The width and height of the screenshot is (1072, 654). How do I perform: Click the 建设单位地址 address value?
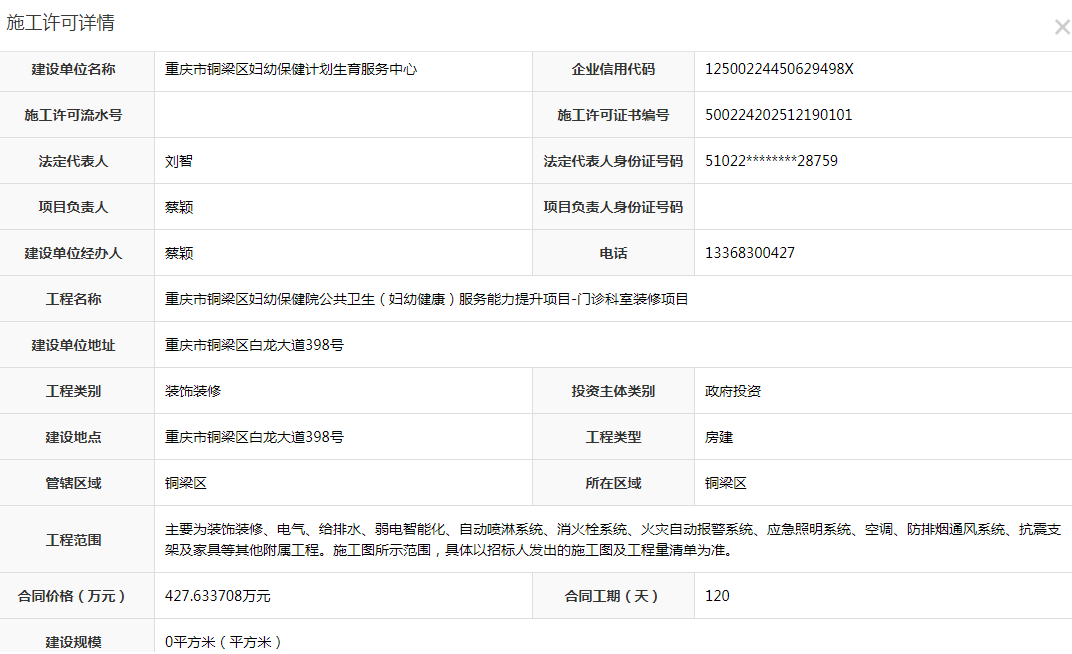click(x=255, y=345)
